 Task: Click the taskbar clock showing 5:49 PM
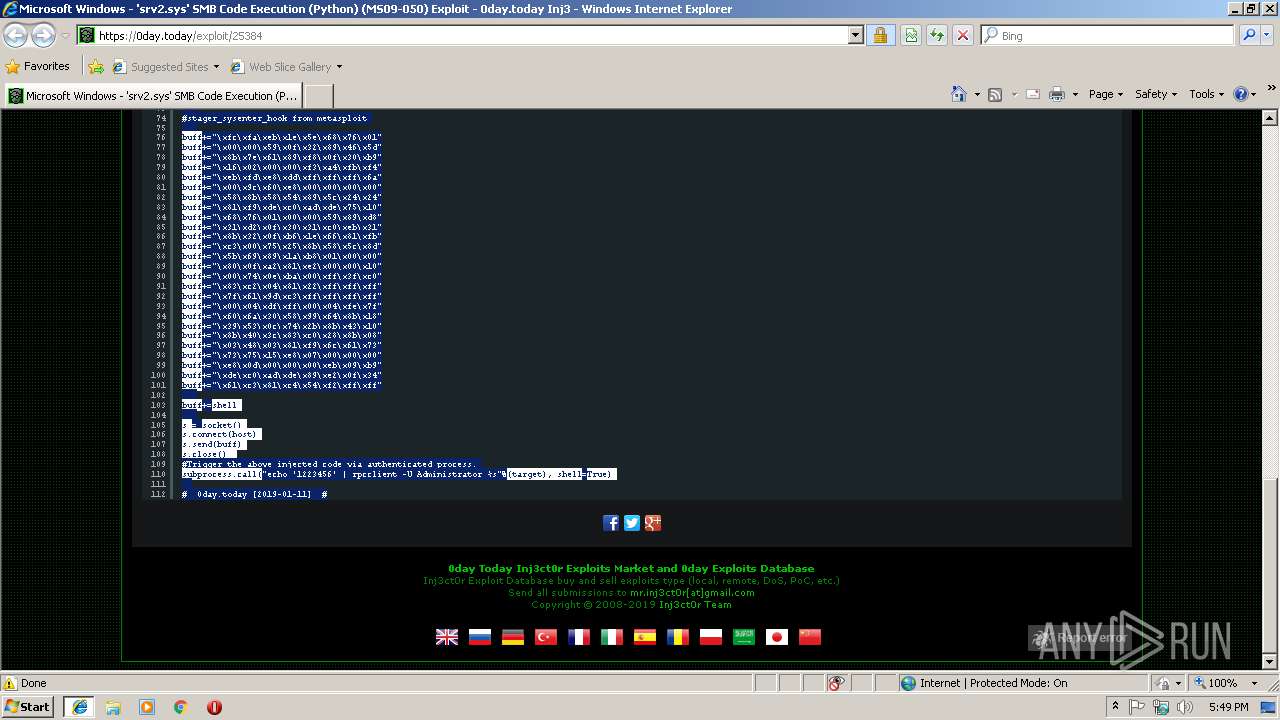tap(1227, 707)
